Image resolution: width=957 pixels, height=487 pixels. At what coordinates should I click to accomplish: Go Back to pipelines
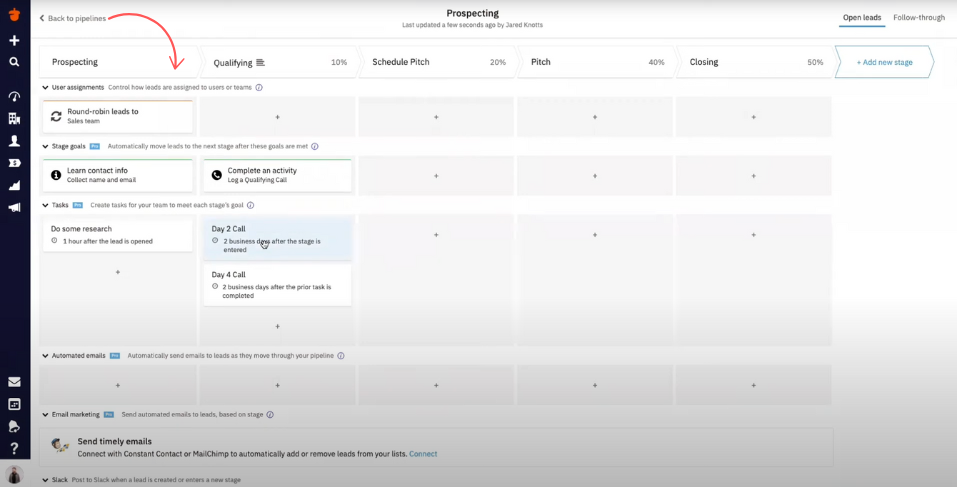point(73,18)
